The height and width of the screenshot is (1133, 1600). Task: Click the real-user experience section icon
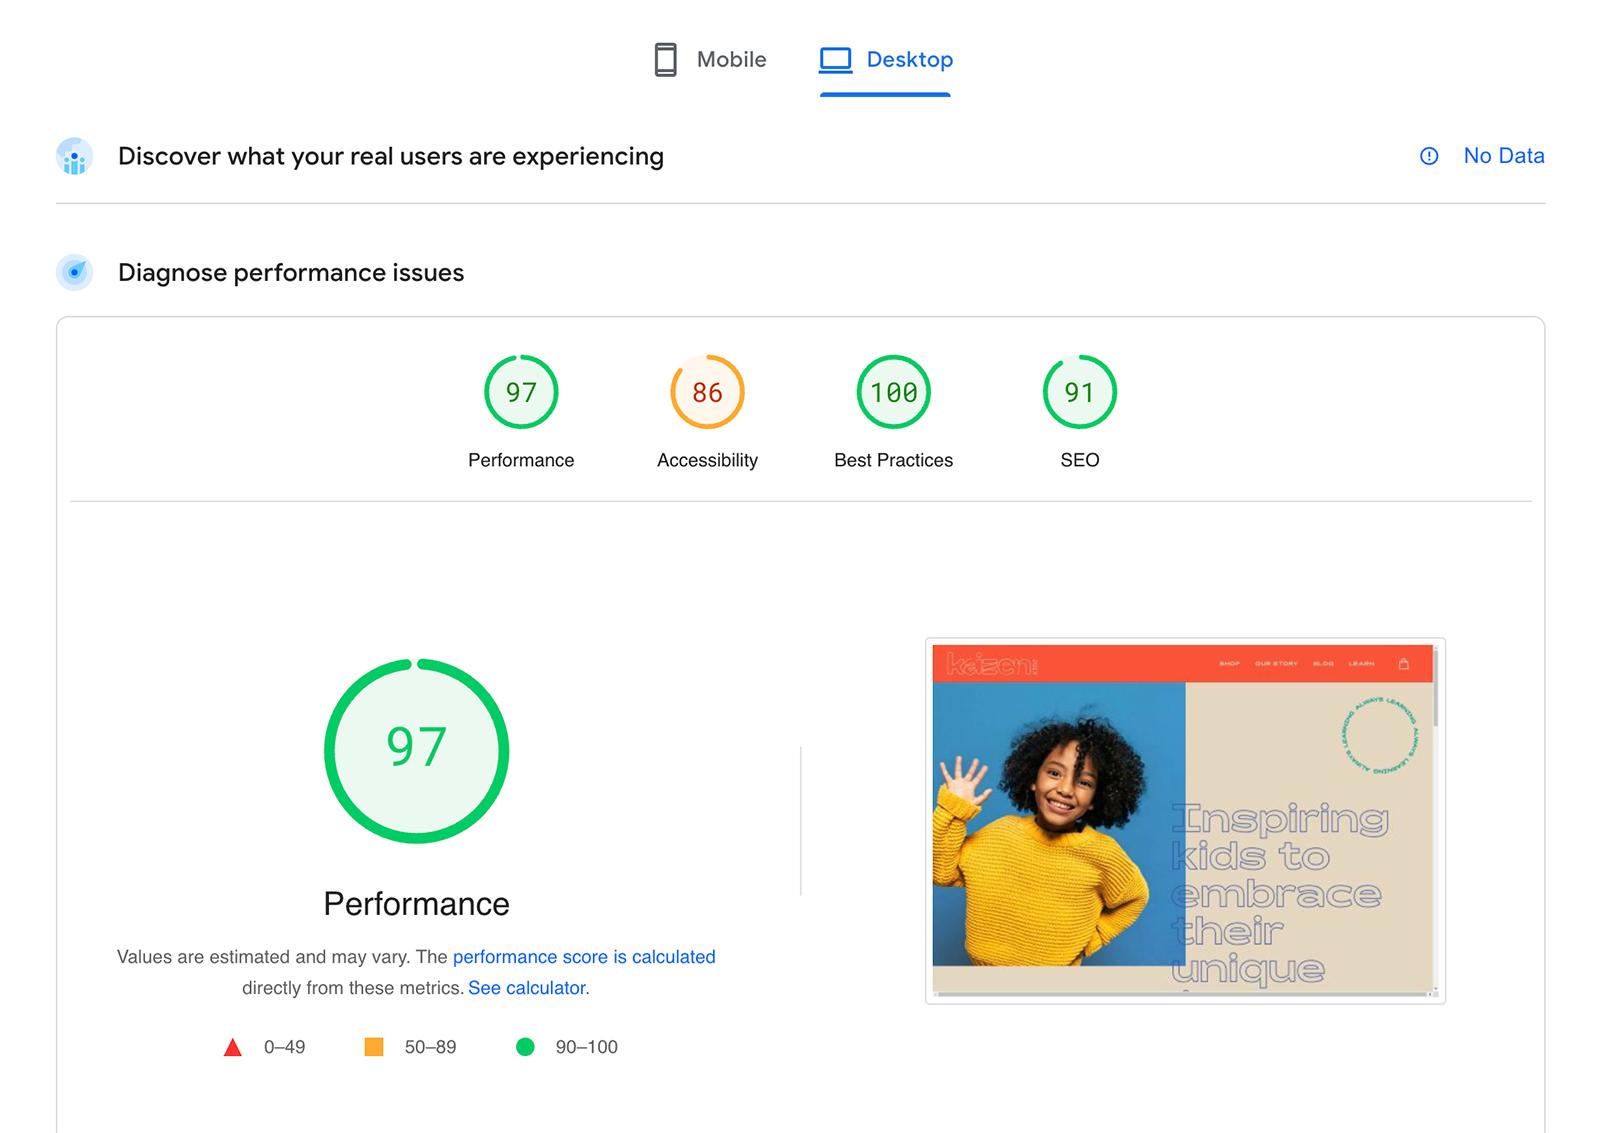pos(75,157)
